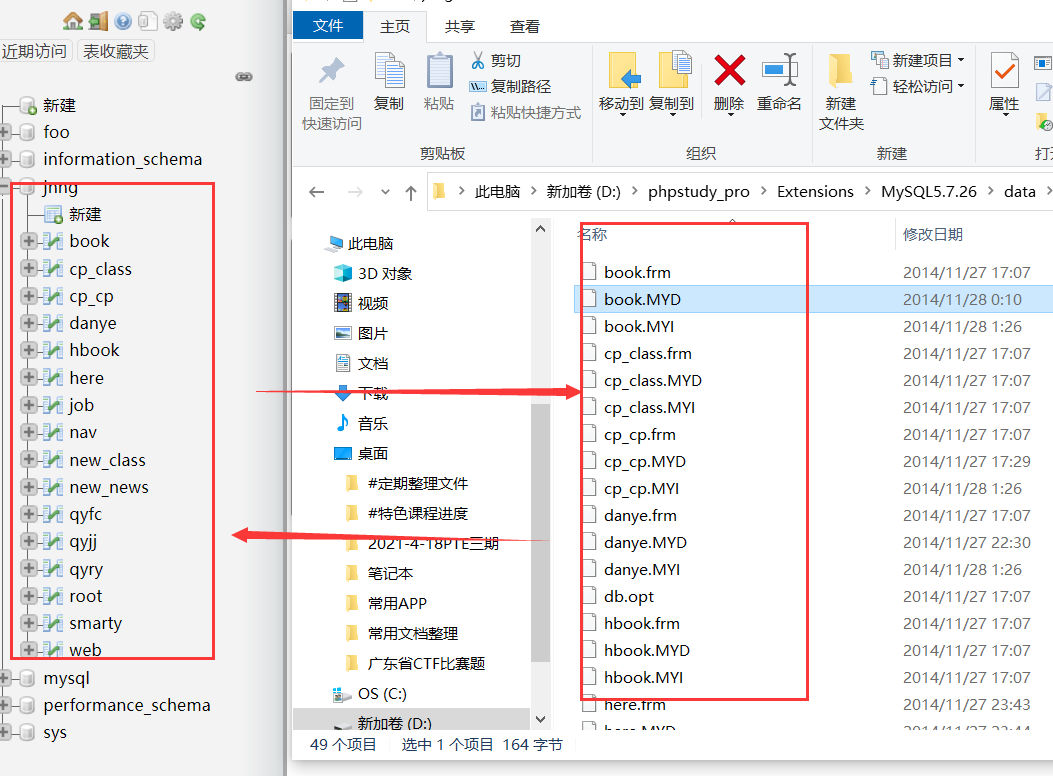The image size is (1053, 776).
Task: Click MySQL5.7.26 in address path
Action: 929,192
